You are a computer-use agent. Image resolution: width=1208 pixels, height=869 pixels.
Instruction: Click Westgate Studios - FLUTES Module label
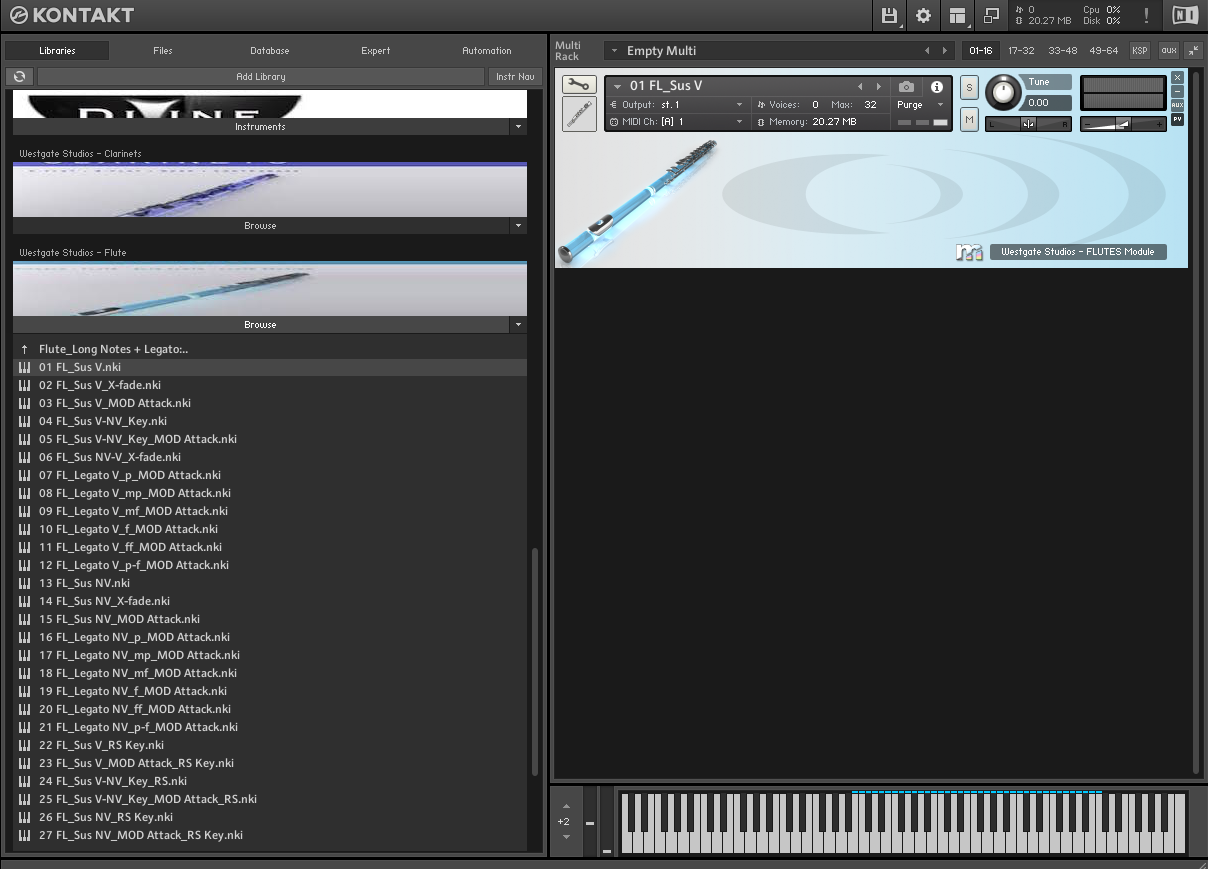pos(1078,252)
